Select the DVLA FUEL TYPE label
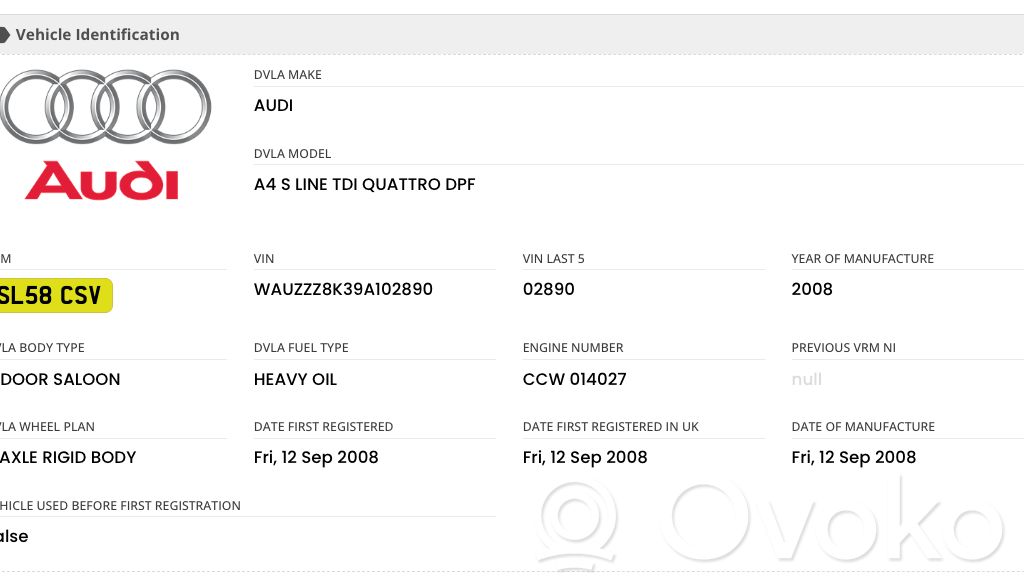Viewport: 1024px width, 582px height. pos(301,348)
